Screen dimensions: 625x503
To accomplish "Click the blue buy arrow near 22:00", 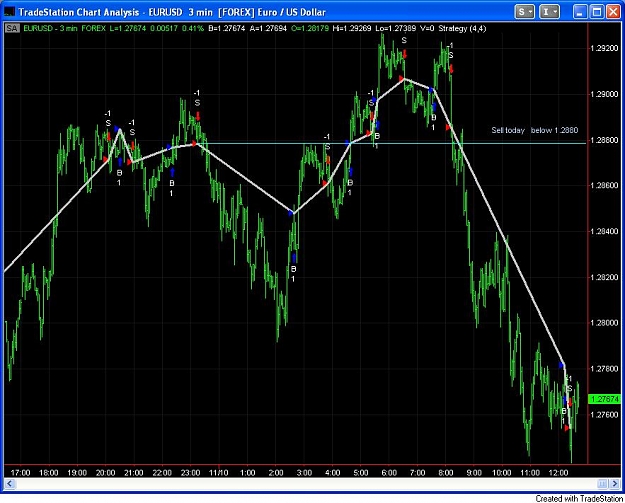I will point(172,173).
